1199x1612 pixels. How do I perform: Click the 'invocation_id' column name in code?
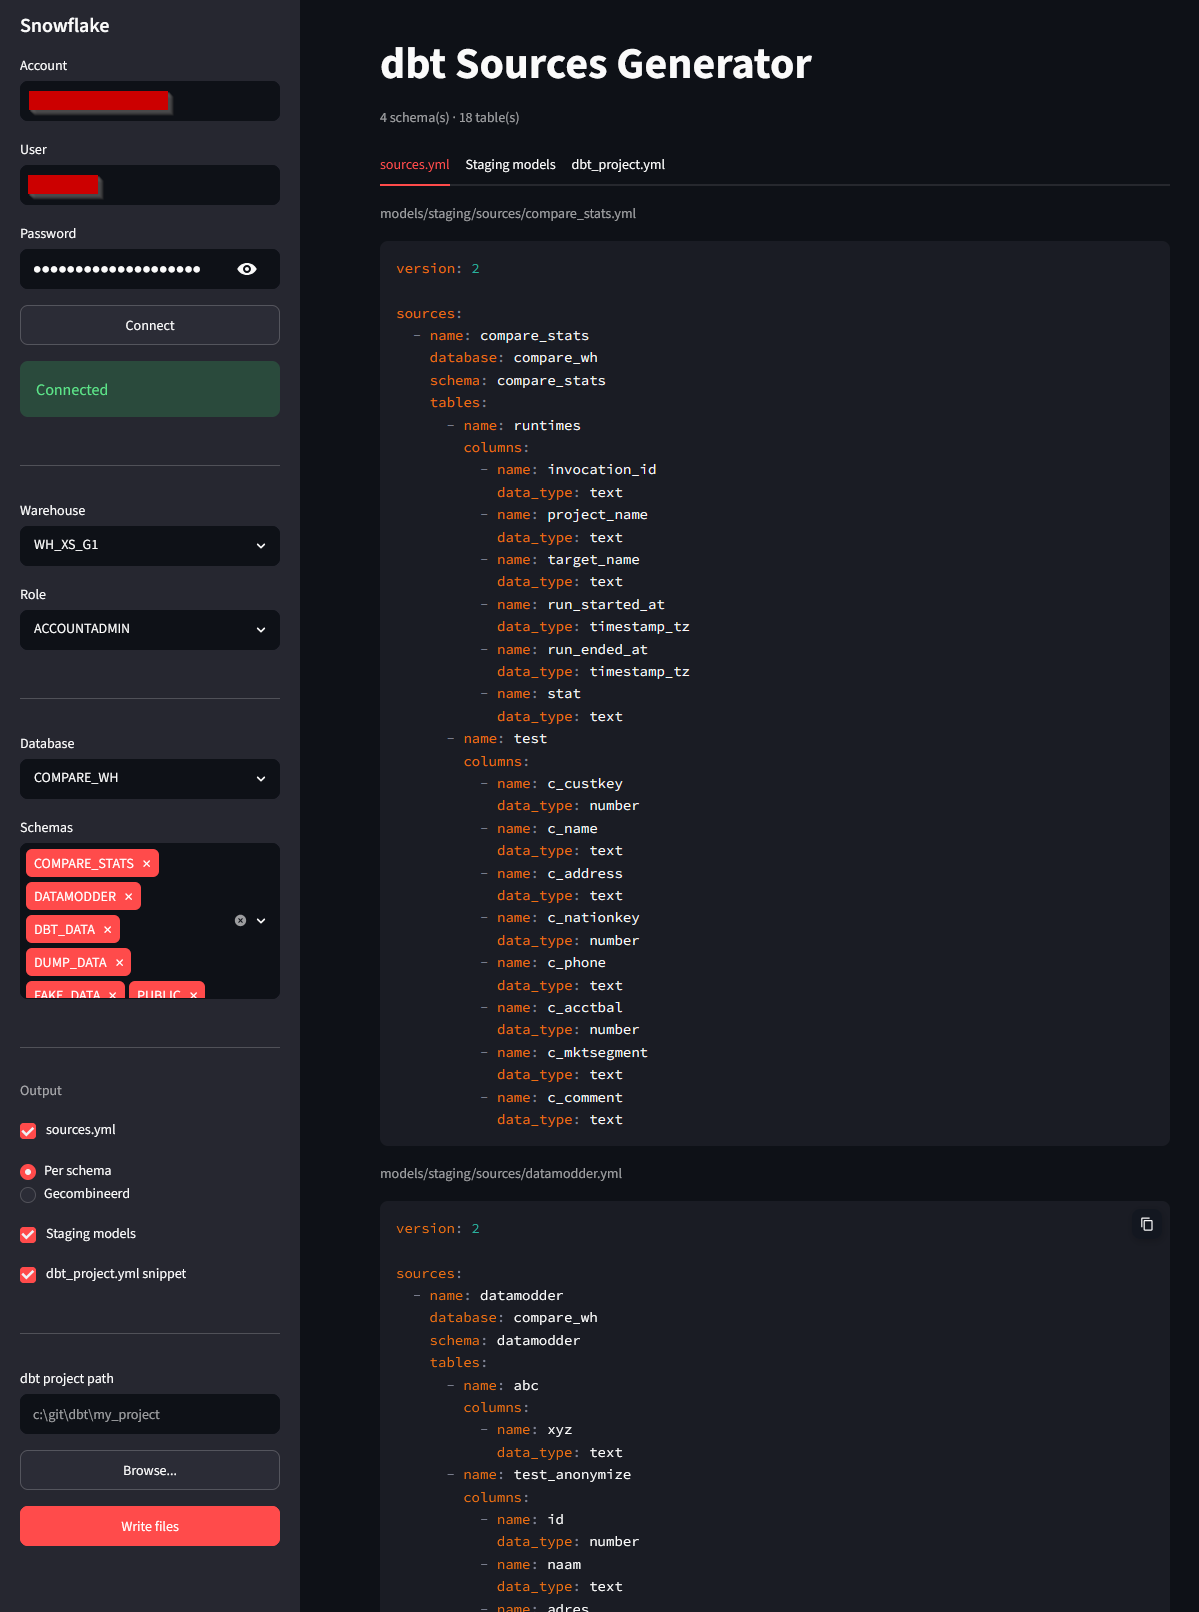[602, 470]
